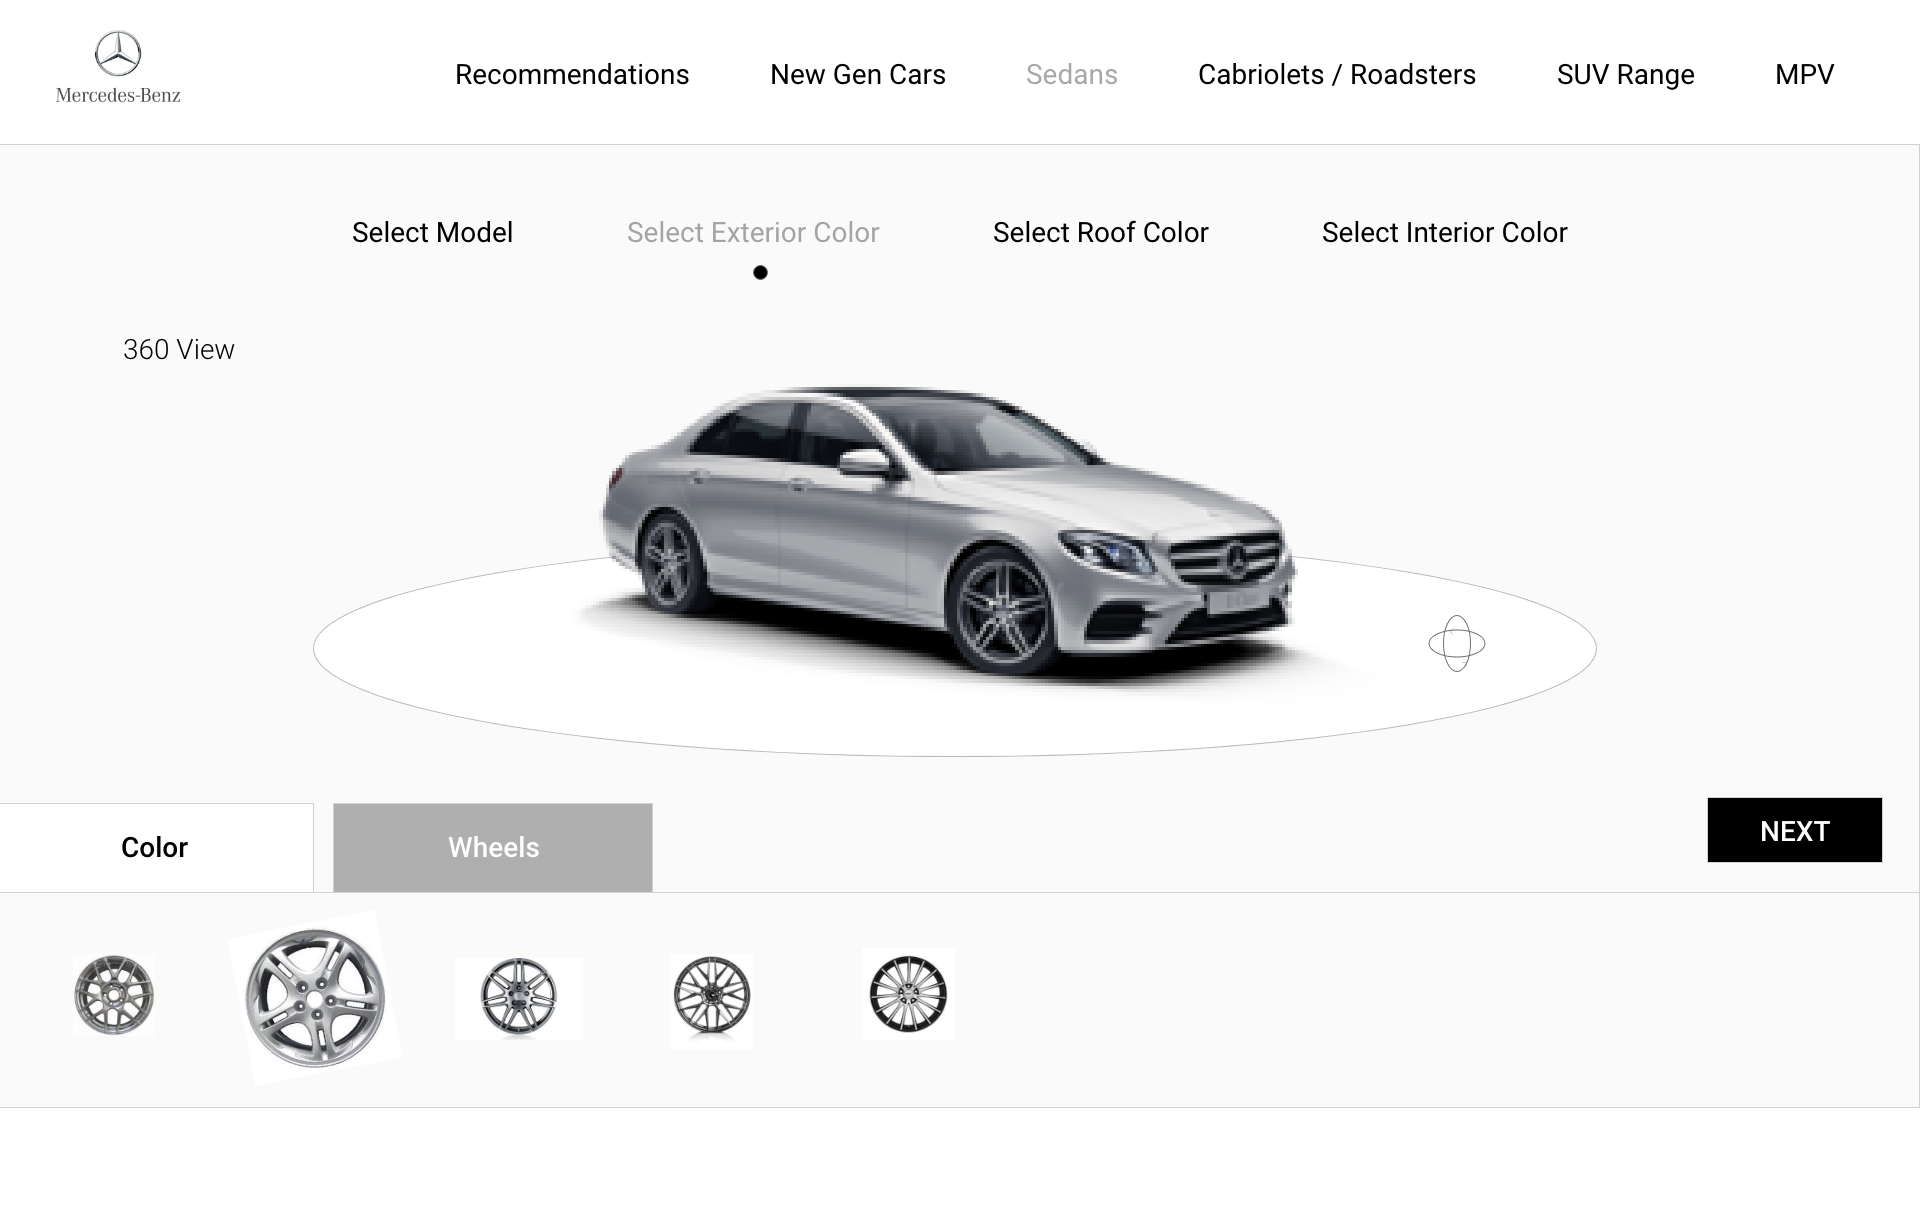Open Select Roof Color step

coord(1100,232)
